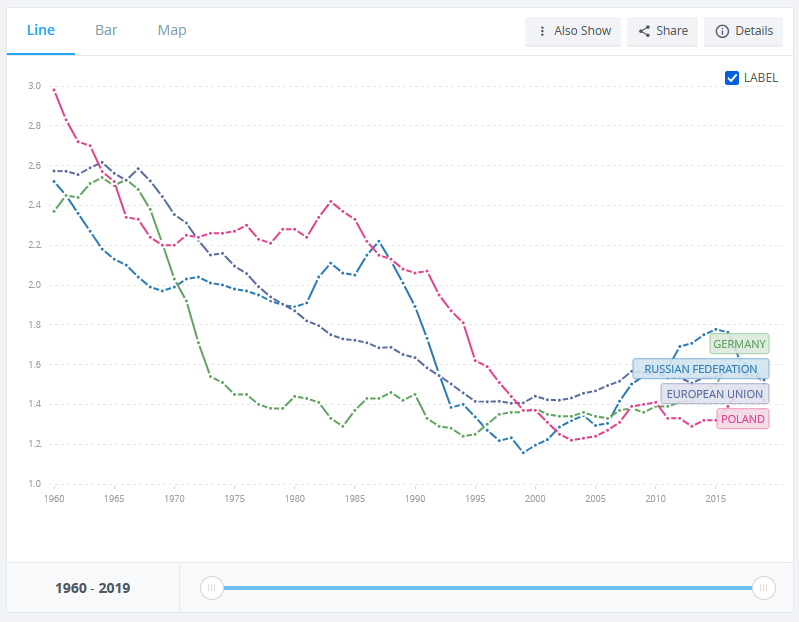Open the Also Show options menu

[573, 31]
